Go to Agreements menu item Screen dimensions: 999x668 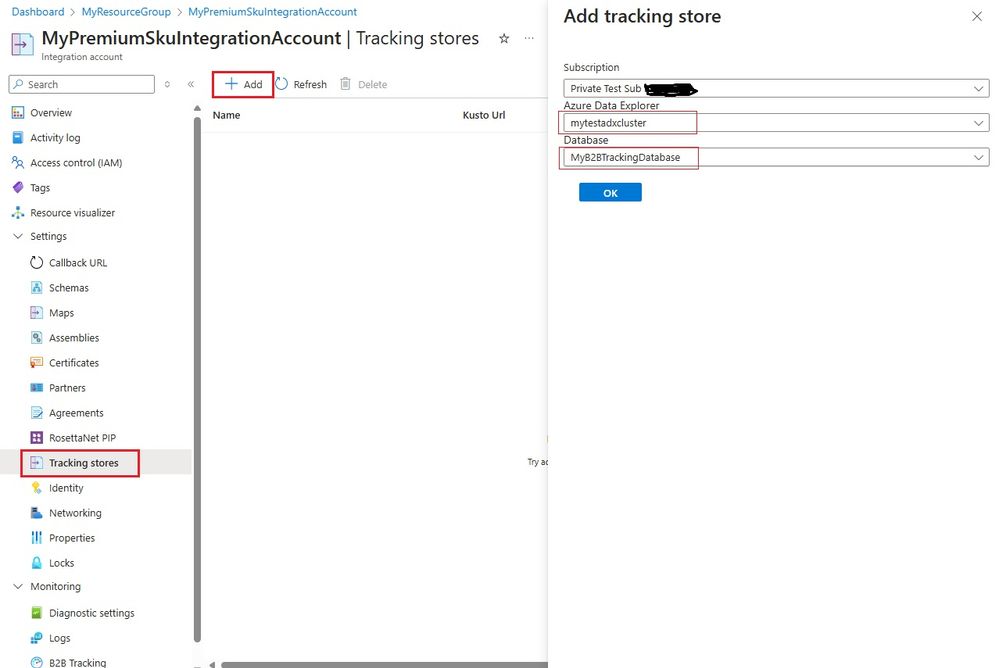[x=76, y=413]
